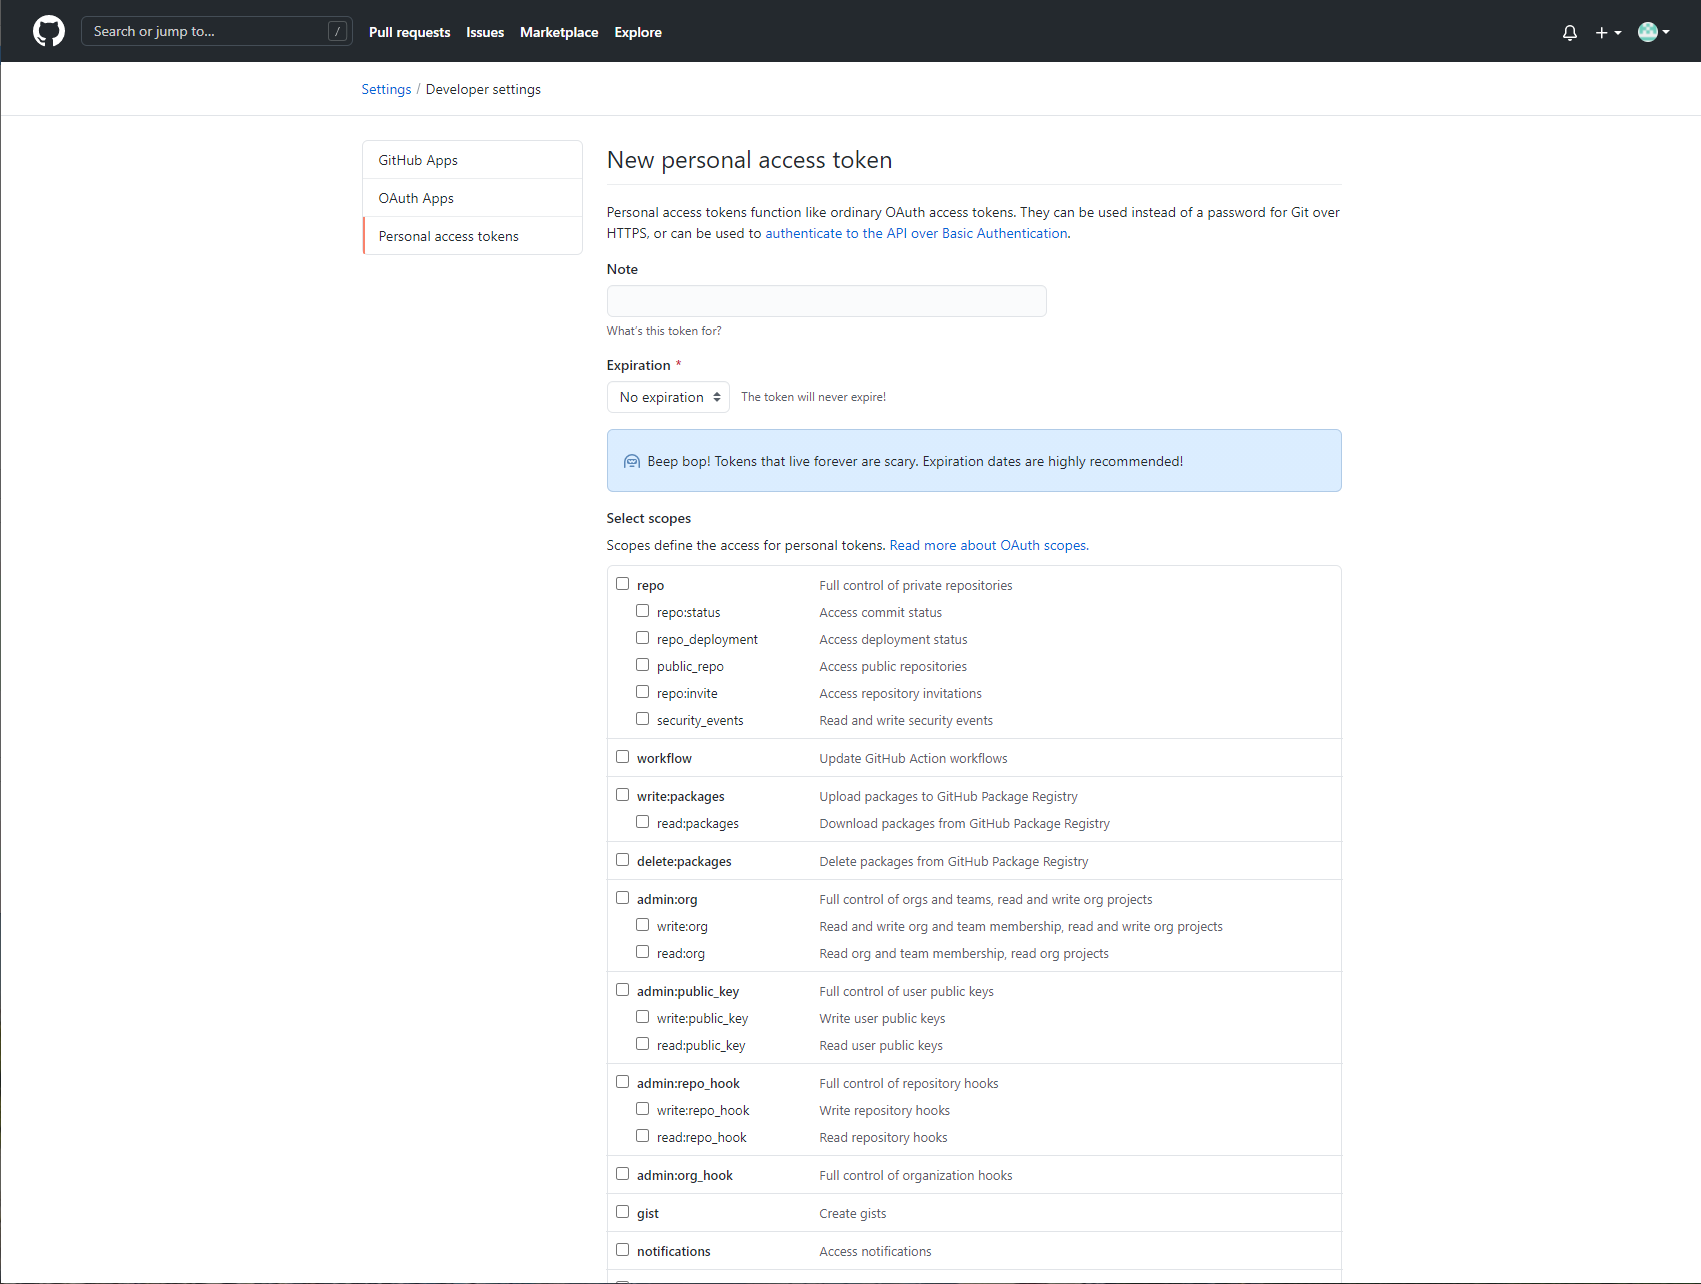This screenshot has height=1284, width=1701.
Task: Tick the read:packages checkbox
Action: (x=643, y=822)
